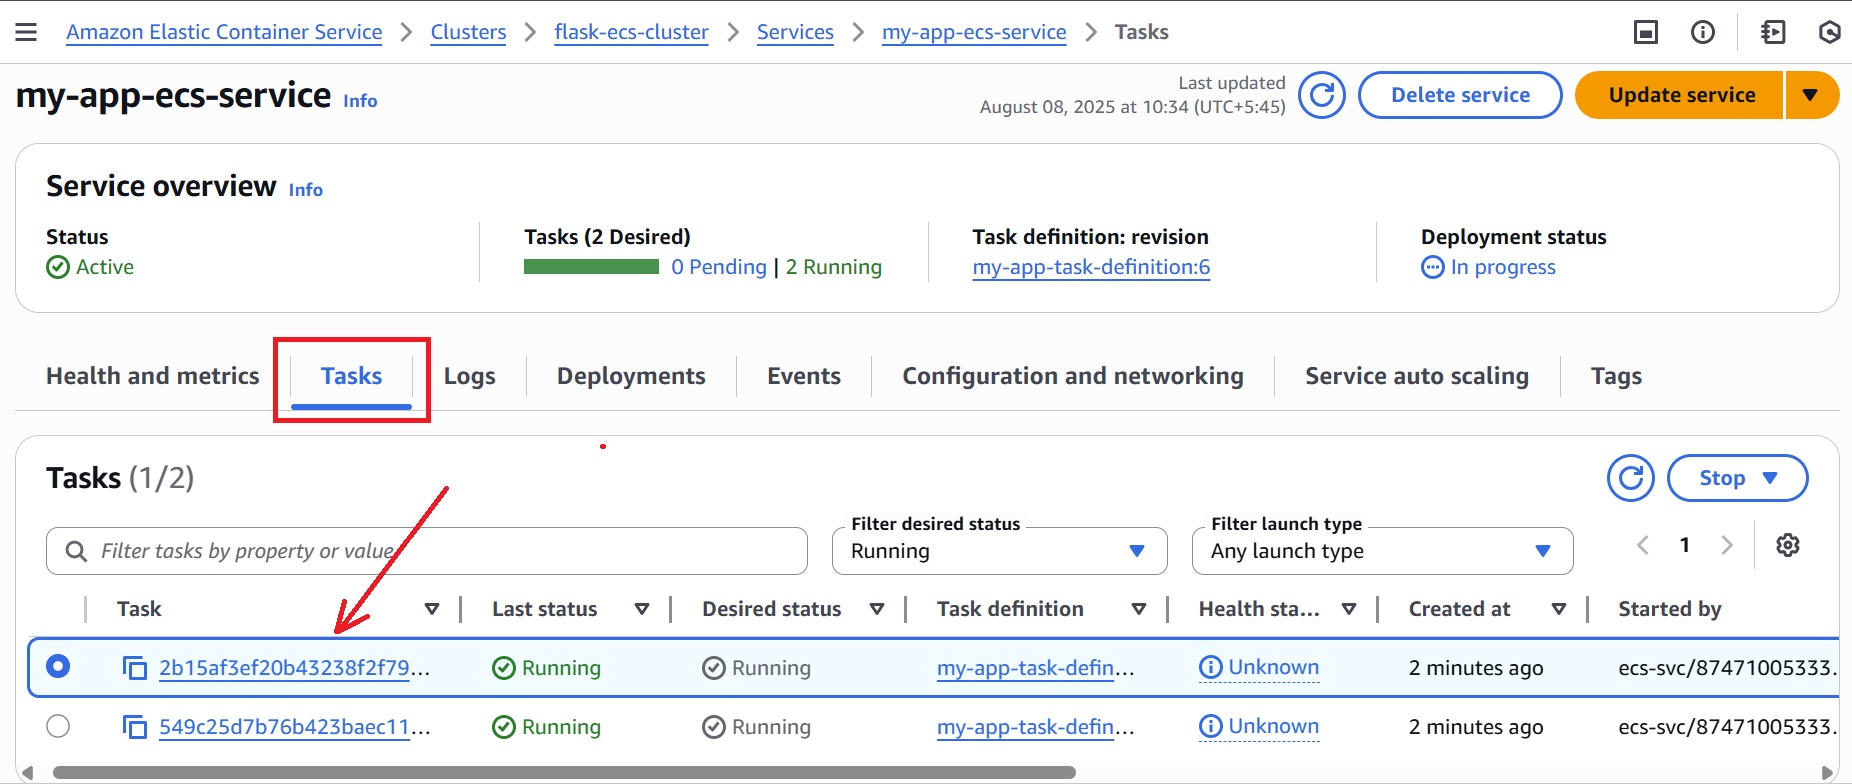Open the Stop dropdown button
1852x784 pixels.
coord(1738,478)
